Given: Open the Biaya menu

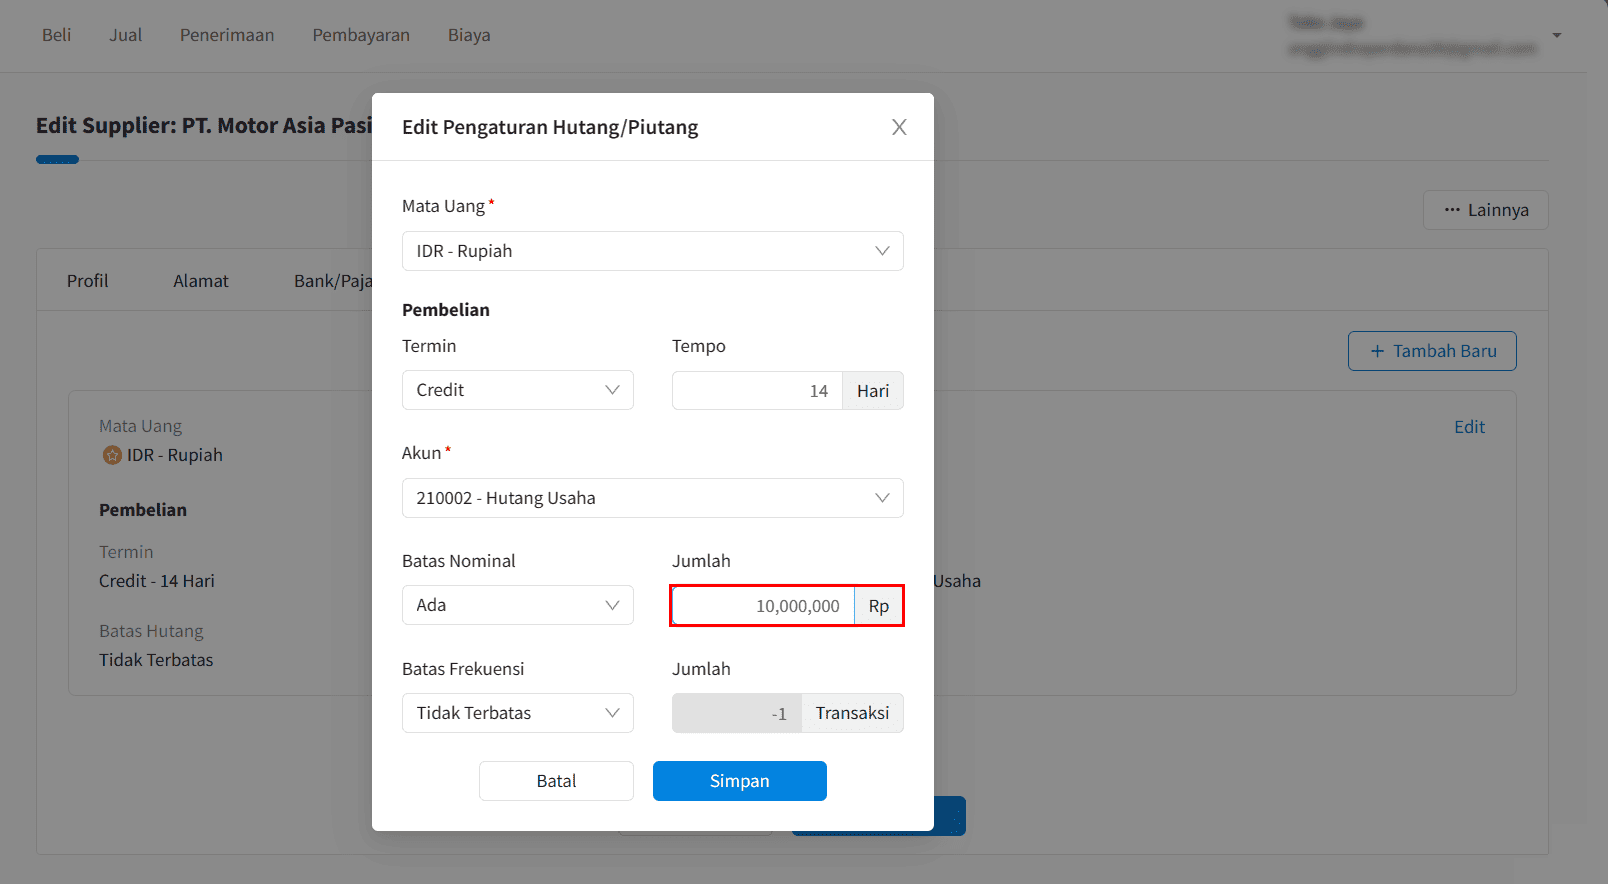Looking at the screenshot, I should coord(469,35).
